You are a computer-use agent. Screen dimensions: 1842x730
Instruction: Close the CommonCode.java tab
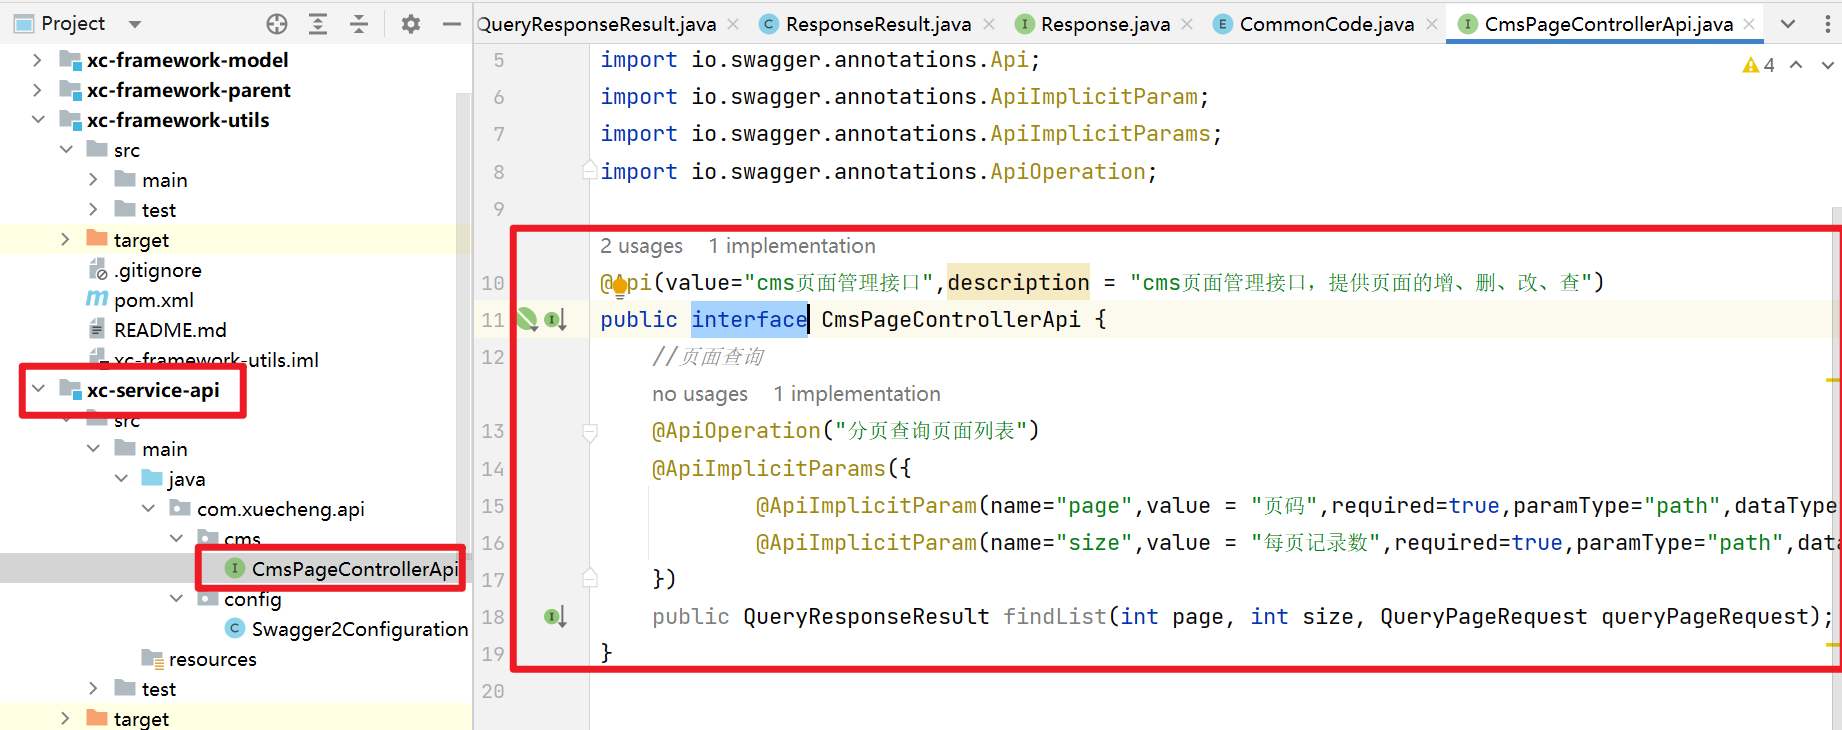pos(1432,24)
